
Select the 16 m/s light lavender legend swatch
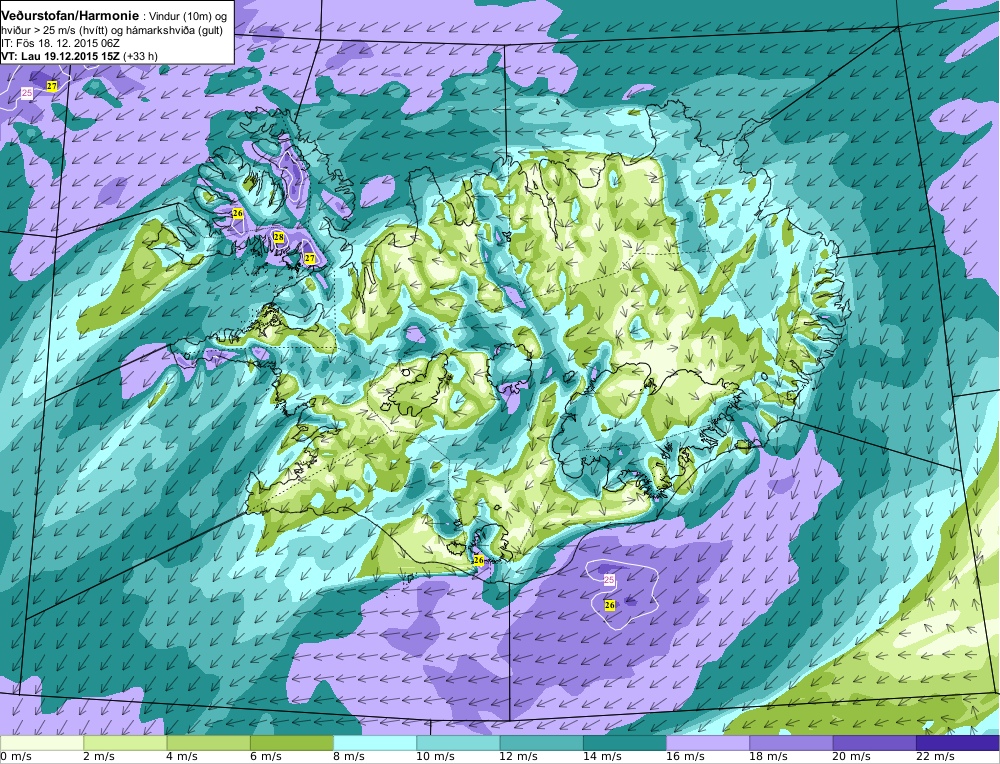coord(708,743)
